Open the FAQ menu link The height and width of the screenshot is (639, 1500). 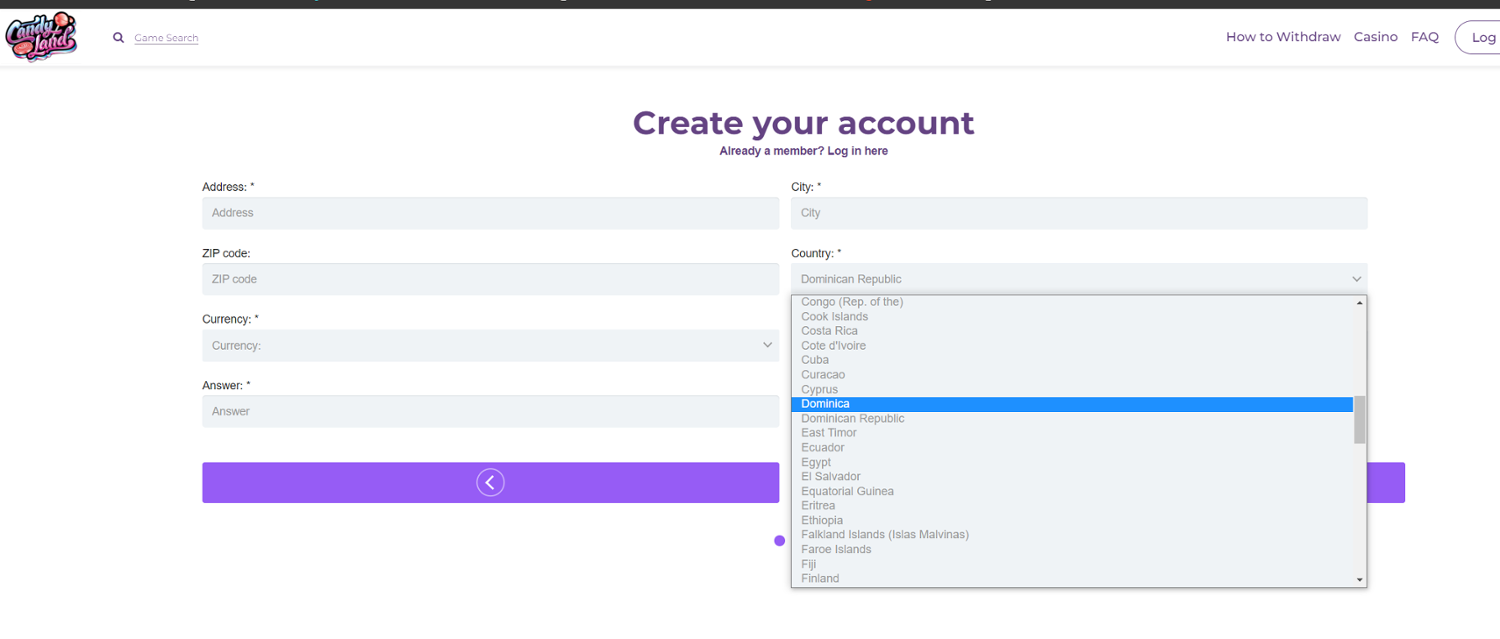point(1424,37)
